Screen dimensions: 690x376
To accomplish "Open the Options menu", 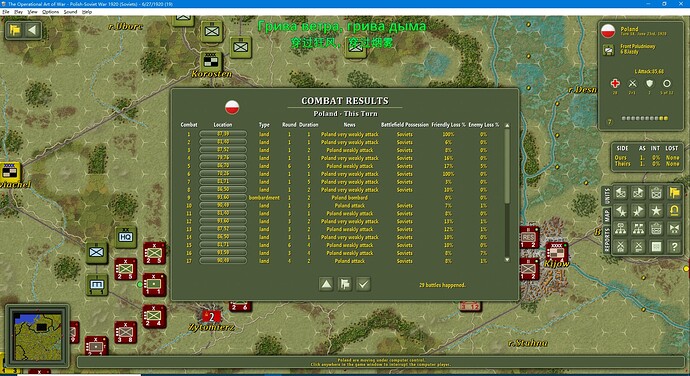I will [51, 12].
